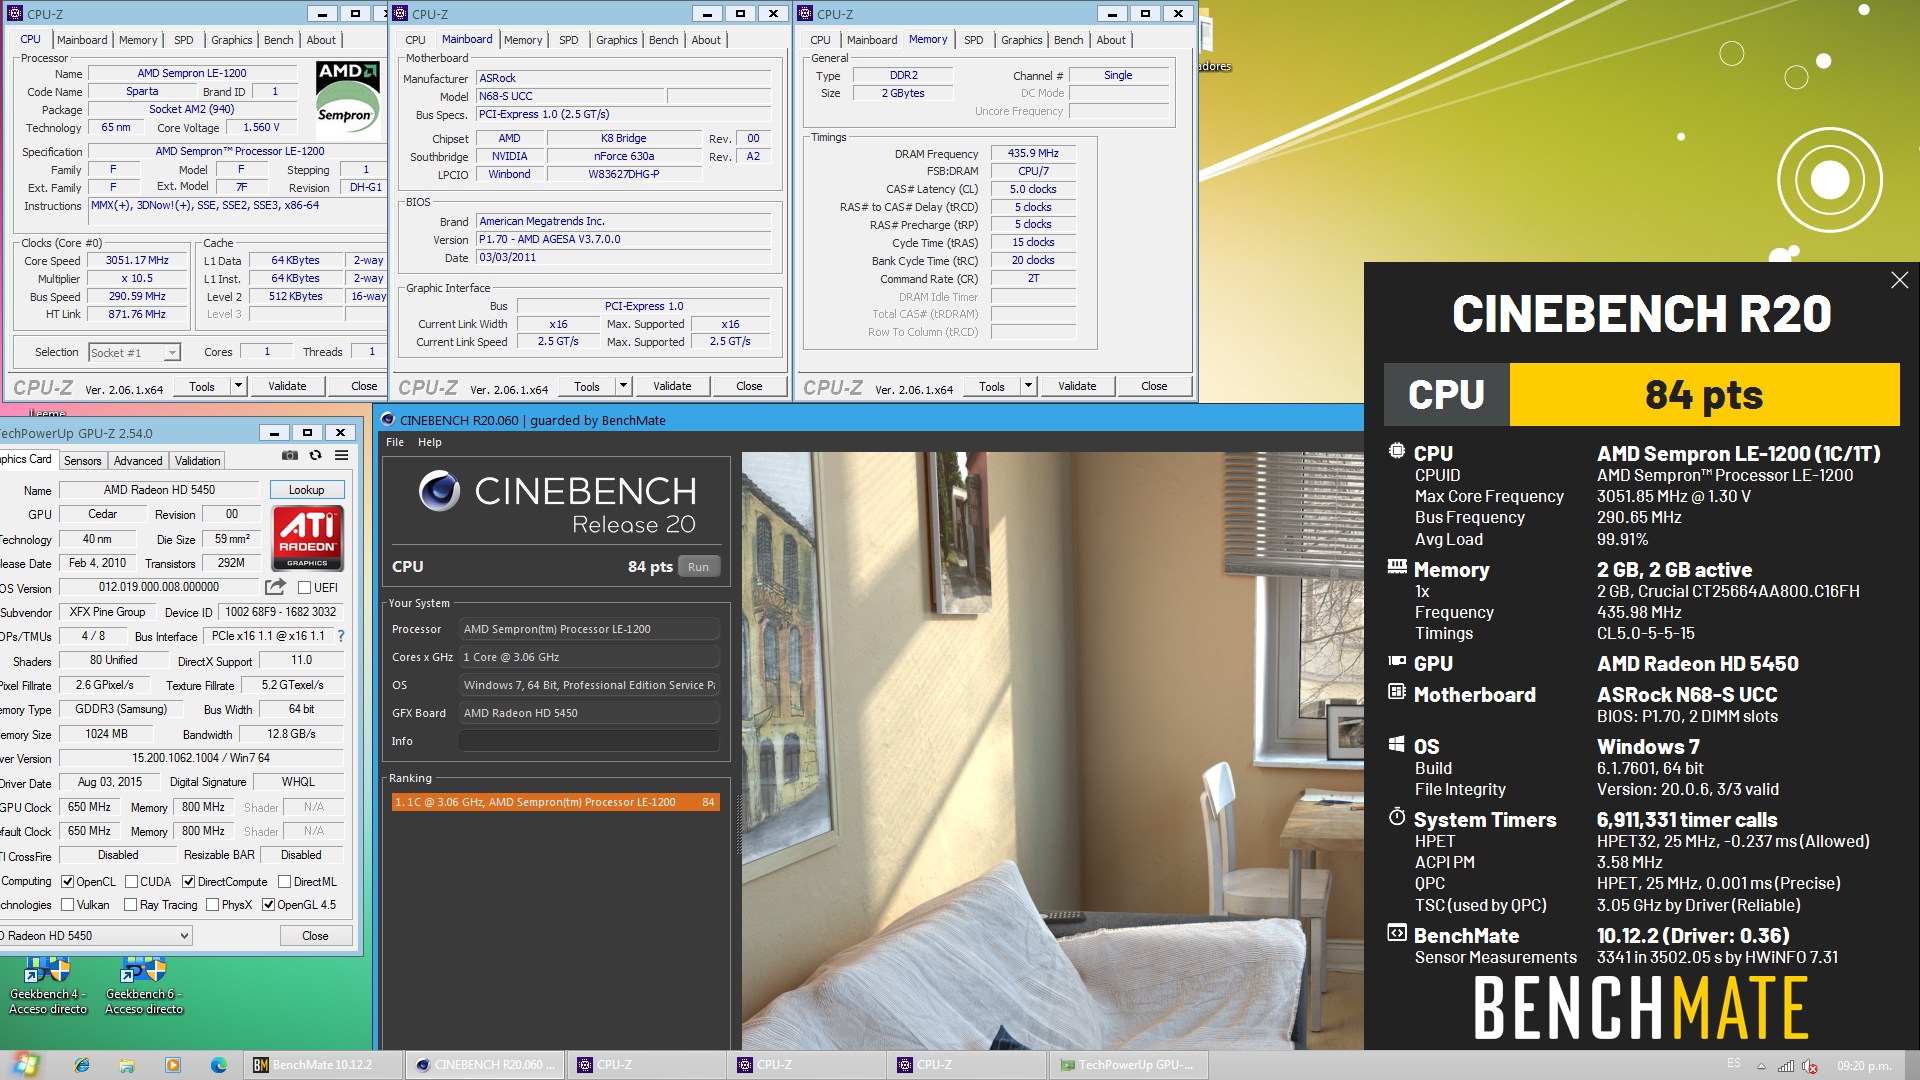Click the ATI Radeon Graphics logo
Viewport: 1920px width, 1080px height.
click(307, 538)
